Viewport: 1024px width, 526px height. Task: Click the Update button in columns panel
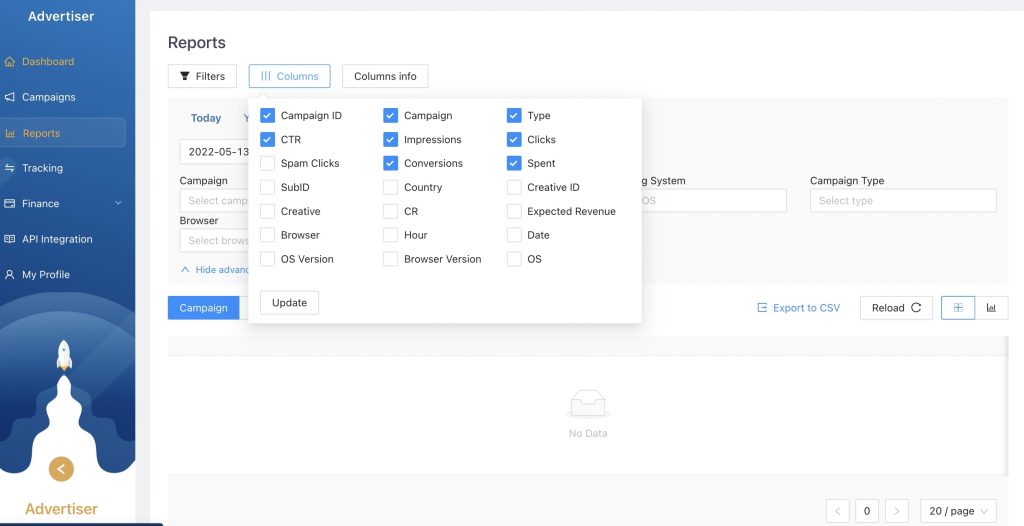click(289, 303)
